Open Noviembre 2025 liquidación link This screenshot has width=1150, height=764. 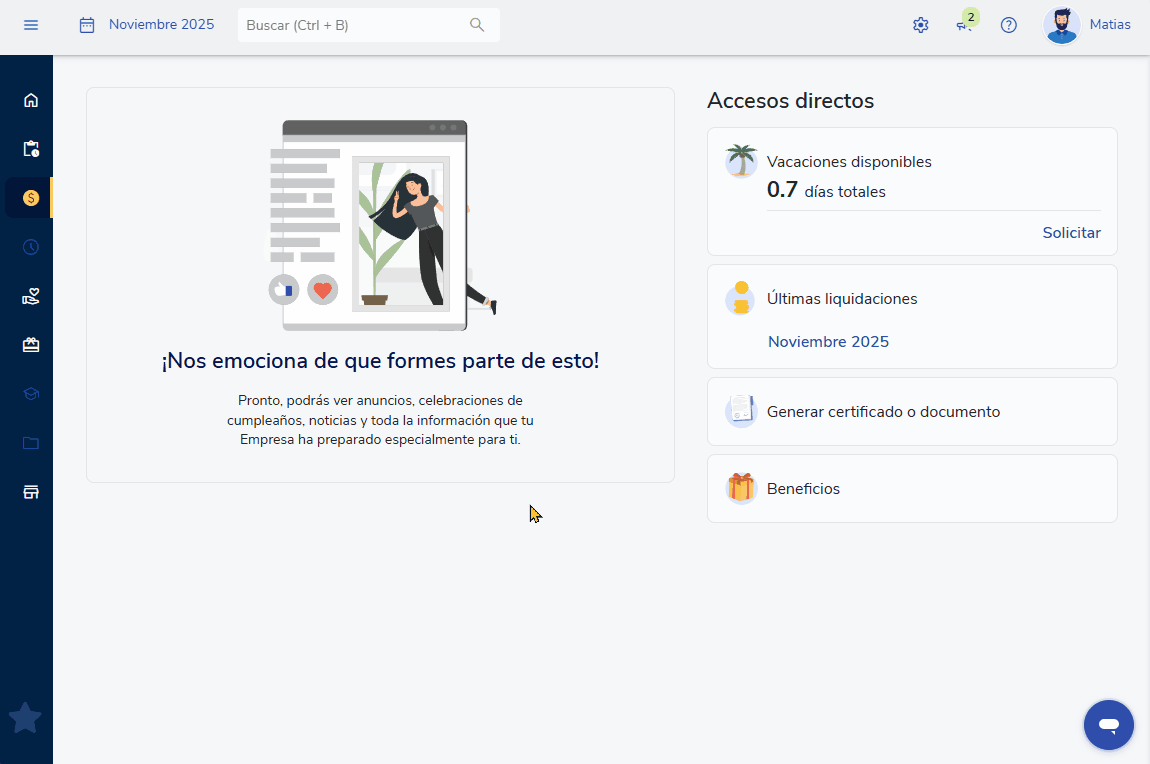coord(828,342)
